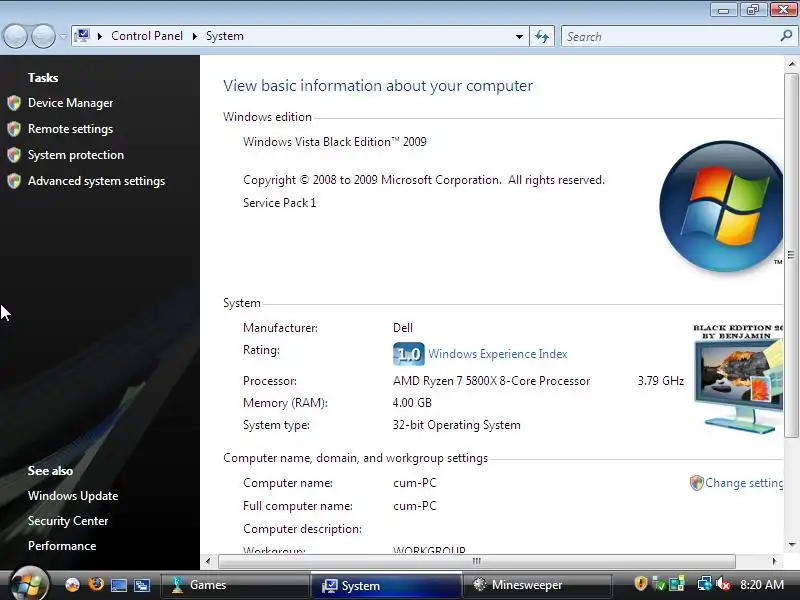Click the Refresh button beside address bar
Viewport: 800px width, 600px height.
tap(542, 37)
